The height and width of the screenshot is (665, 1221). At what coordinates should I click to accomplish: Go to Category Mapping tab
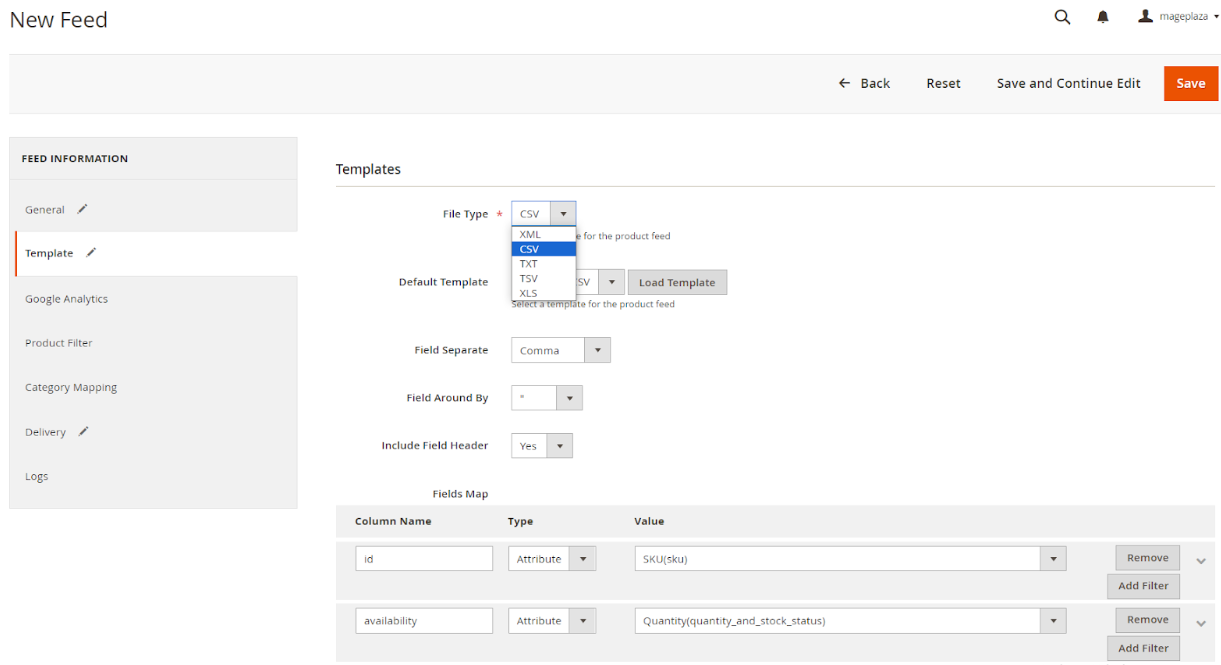71,387
